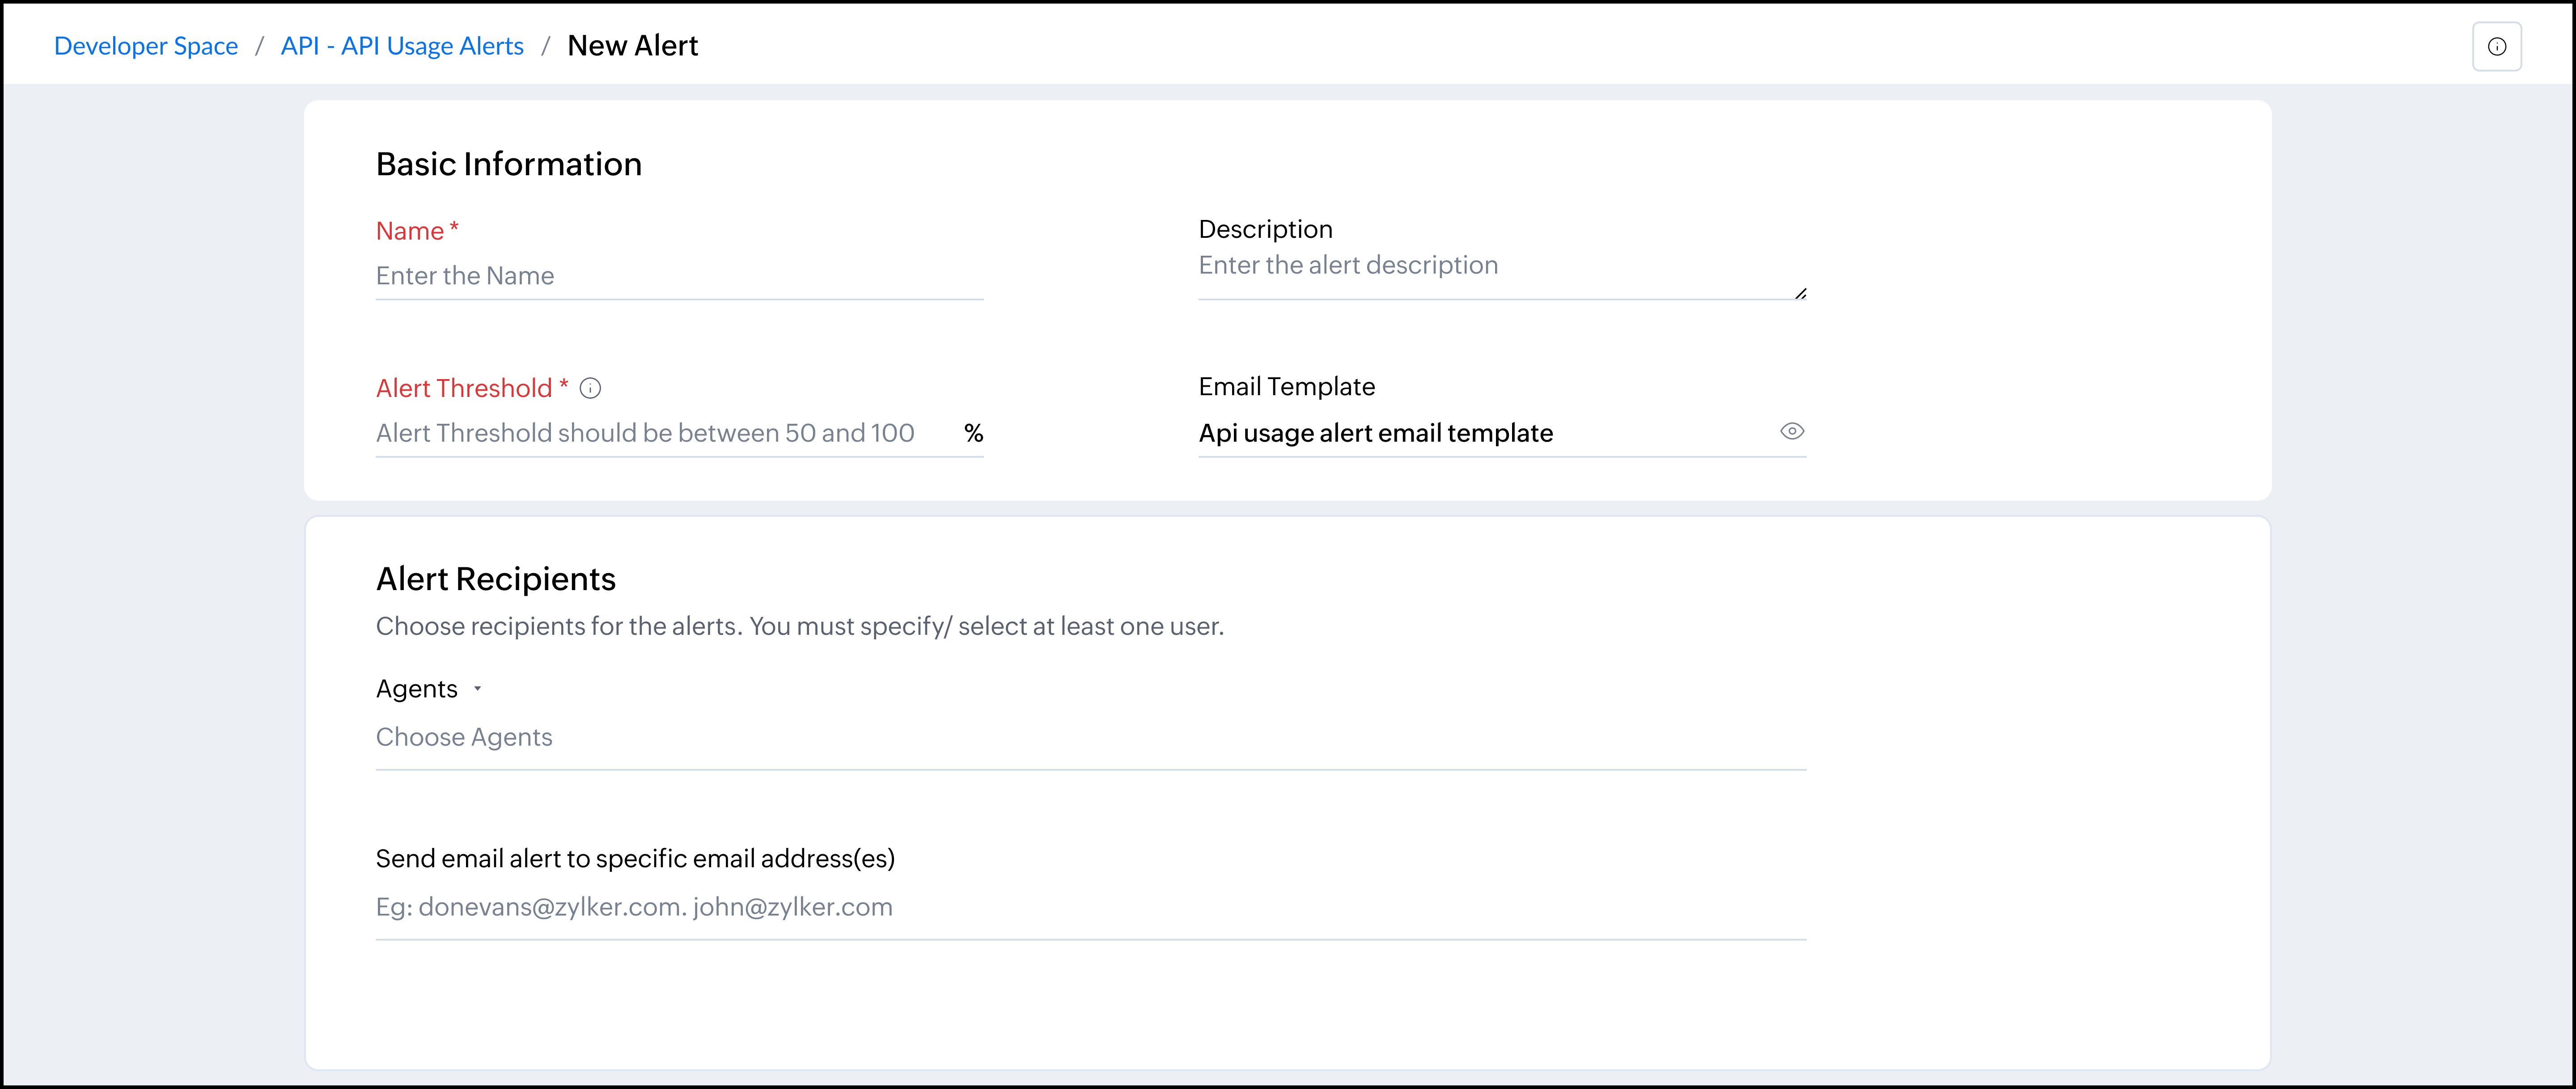
Task: Click the Alert Recipients heading
Action: coord(496,579)
